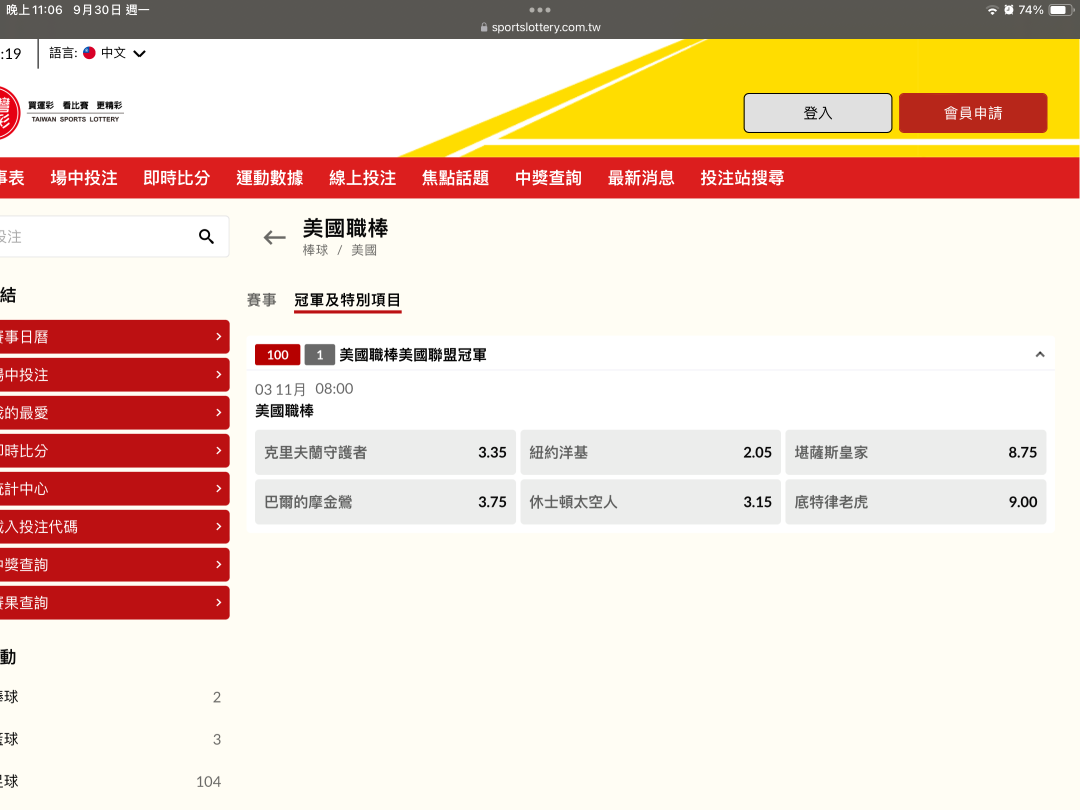Bet on 克里夫蘭守護者 at 3.35
1080x810 pixels.
pos(385,453)
